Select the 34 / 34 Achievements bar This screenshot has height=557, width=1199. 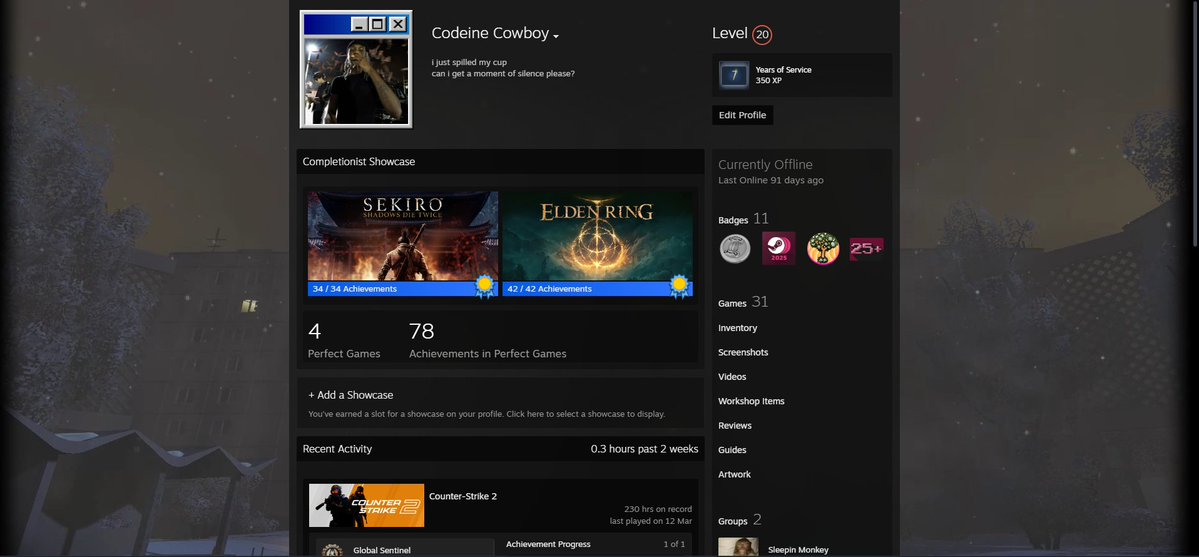pyautogui.click(x=403, y=288)
